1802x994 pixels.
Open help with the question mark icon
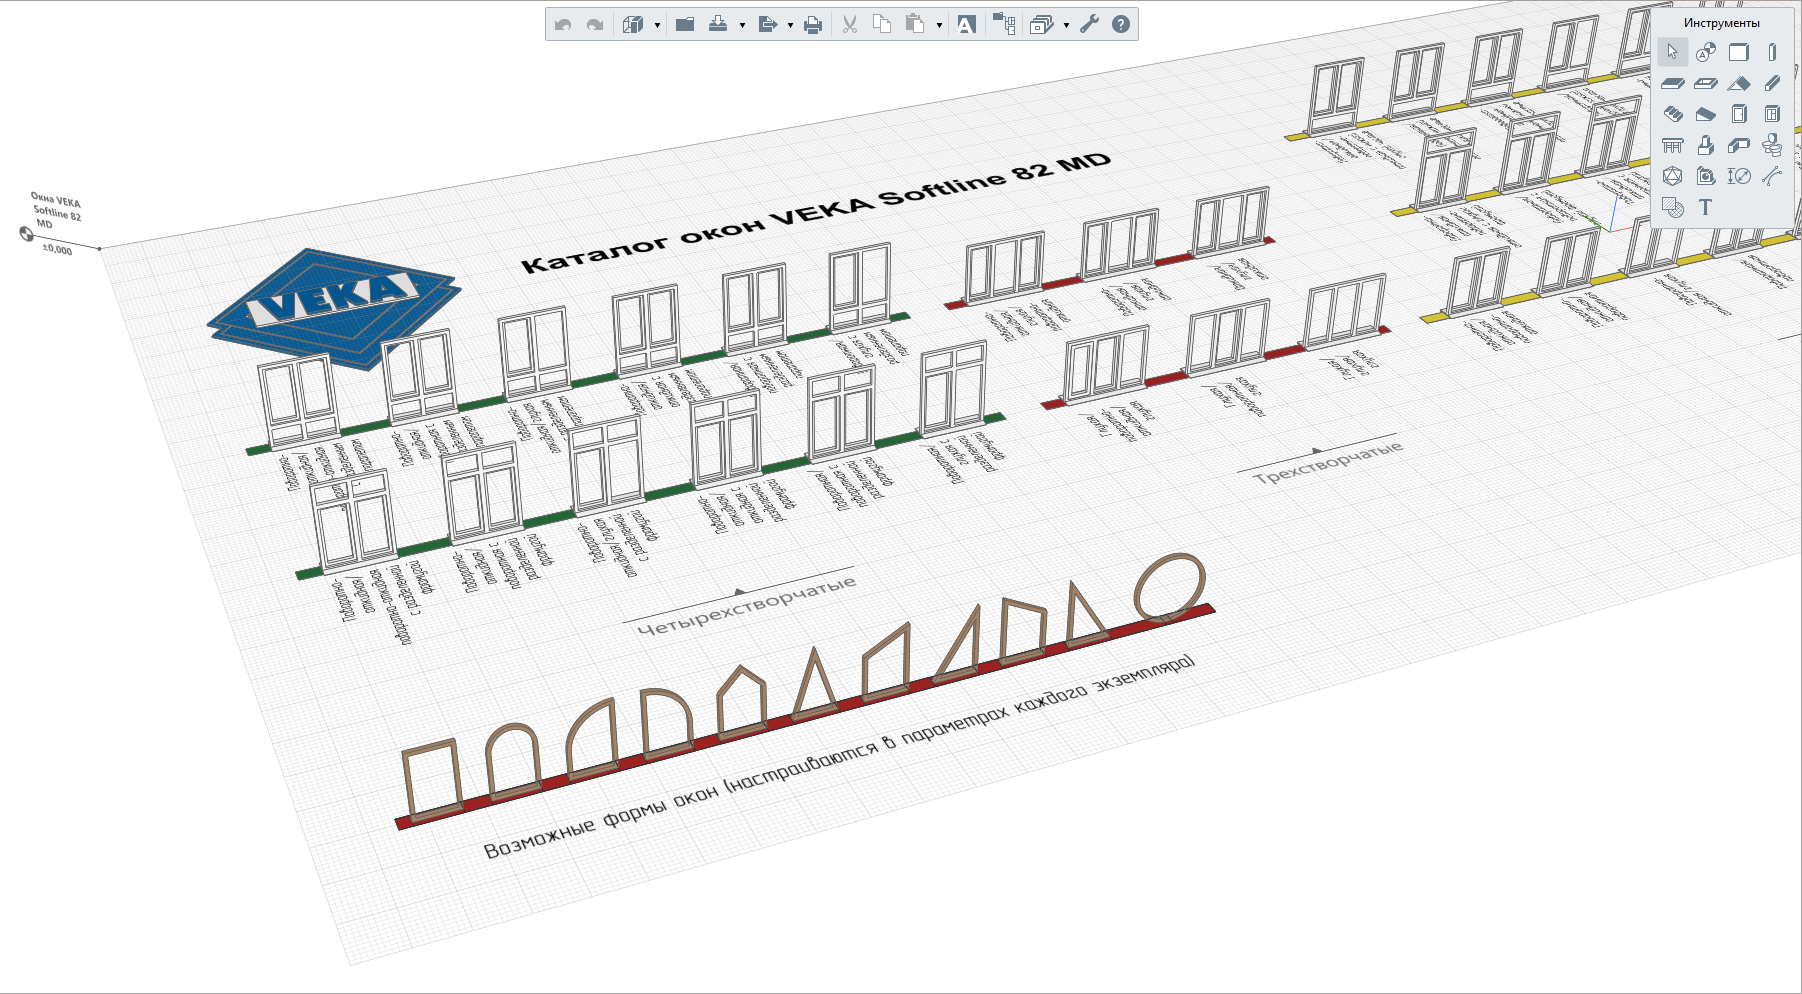(x=1121, y=25)
